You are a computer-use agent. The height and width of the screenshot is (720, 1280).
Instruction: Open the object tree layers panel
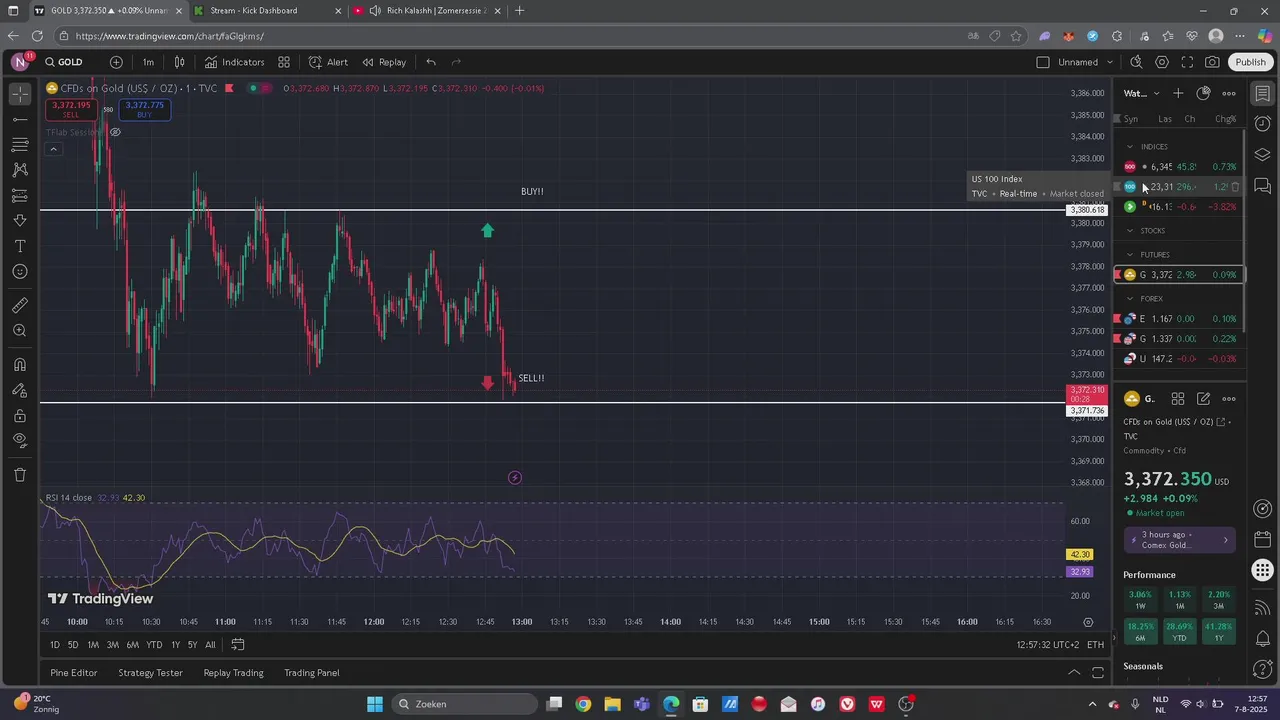point(1263,155)
